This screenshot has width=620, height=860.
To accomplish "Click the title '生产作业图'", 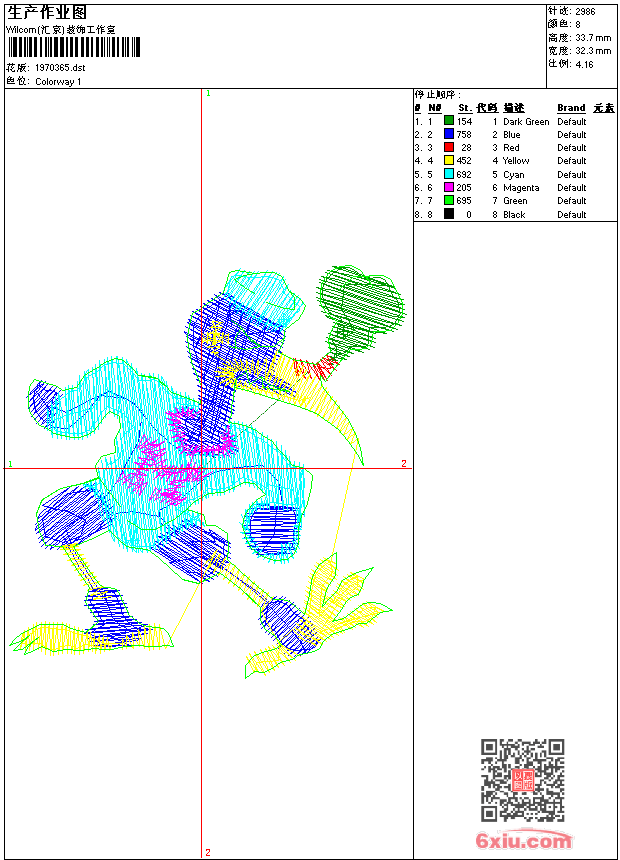I will coord(47,13).
